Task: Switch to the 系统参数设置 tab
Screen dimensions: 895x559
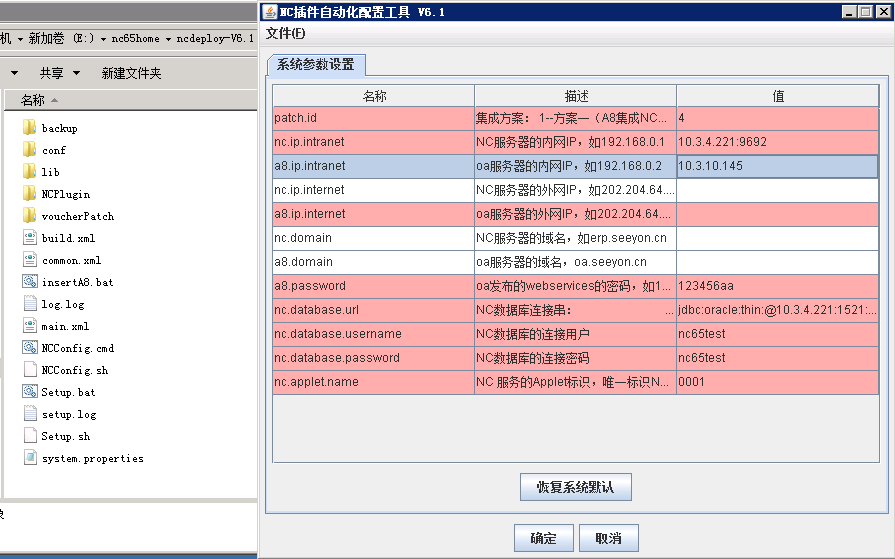Action: pyautogui.click(x=316, y=65)
